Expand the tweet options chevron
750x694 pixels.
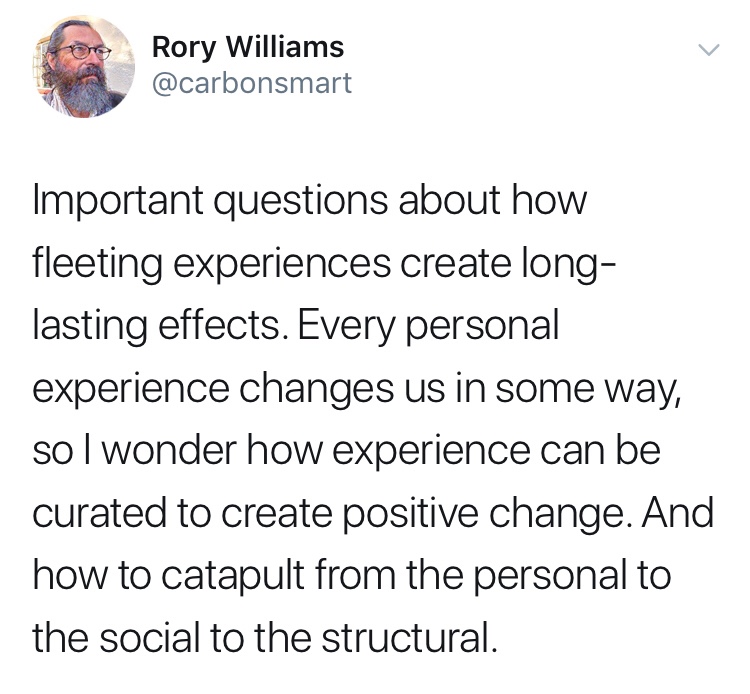point(707,50)
